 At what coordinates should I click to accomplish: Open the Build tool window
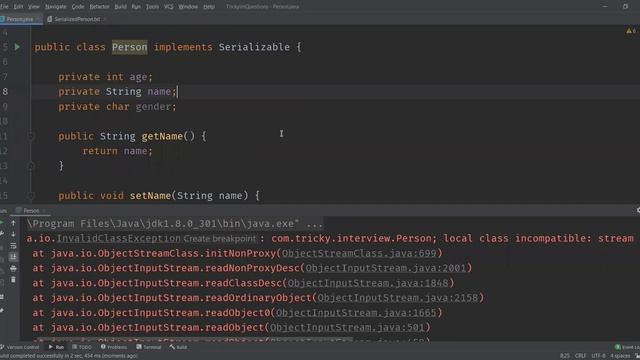pos(178,347)
